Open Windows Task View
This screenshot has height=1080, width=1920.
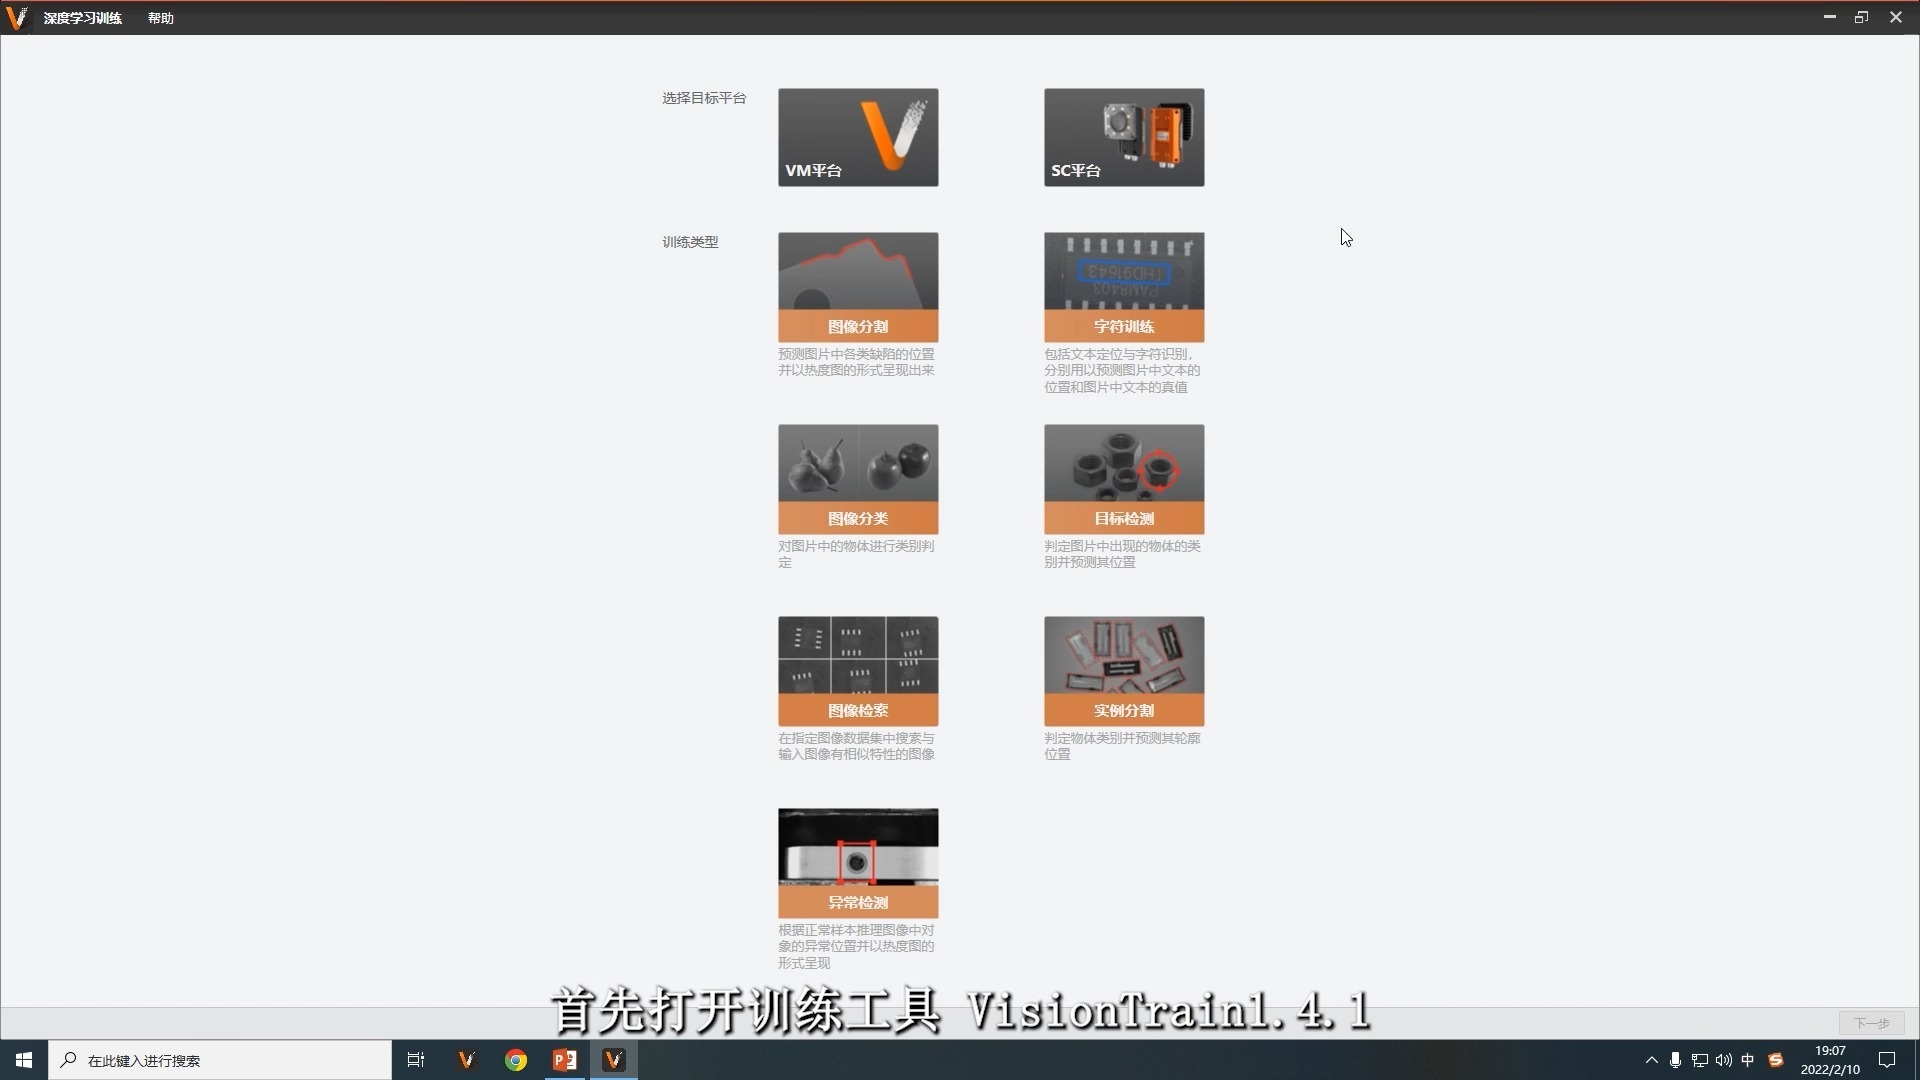pyautogui.click(x=416, y=1060)
